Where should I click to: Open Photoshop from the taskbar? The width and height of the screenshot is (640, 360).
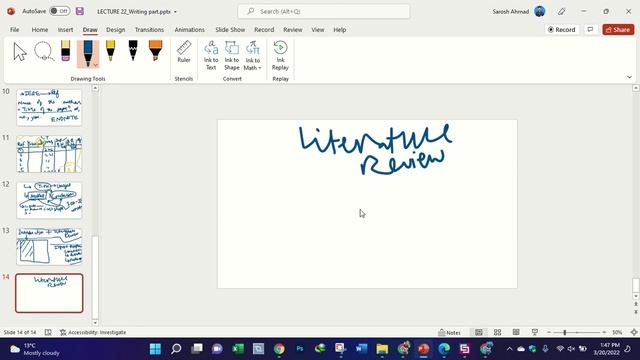point(300,349)
